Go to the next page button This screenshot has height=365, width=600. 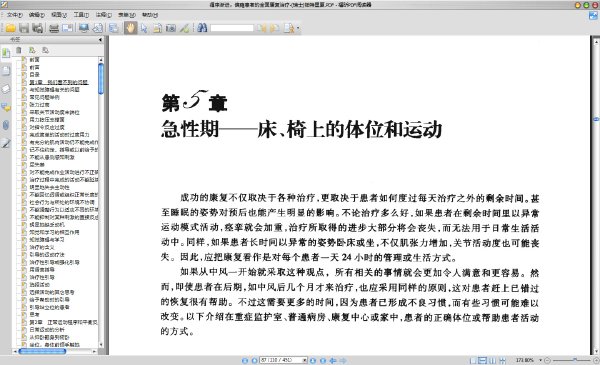[313, 360]
